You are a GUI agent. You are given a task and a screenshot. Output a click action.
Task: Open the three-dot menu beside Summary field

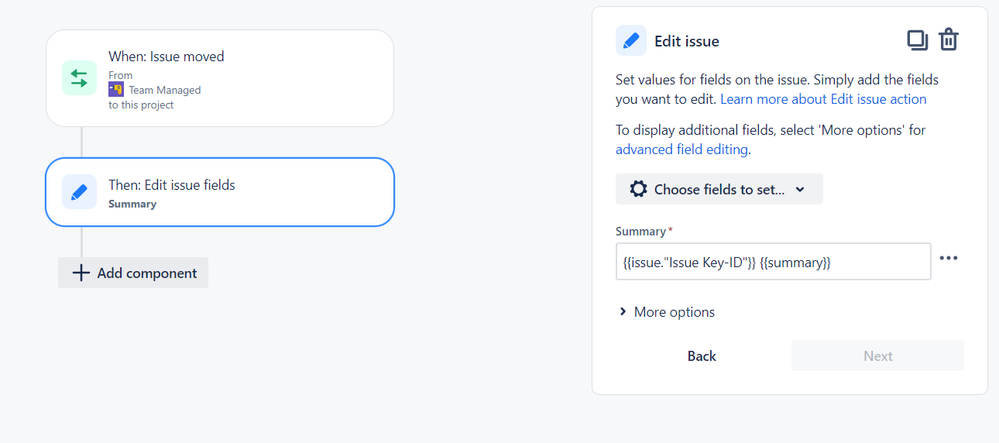[949, 258]
